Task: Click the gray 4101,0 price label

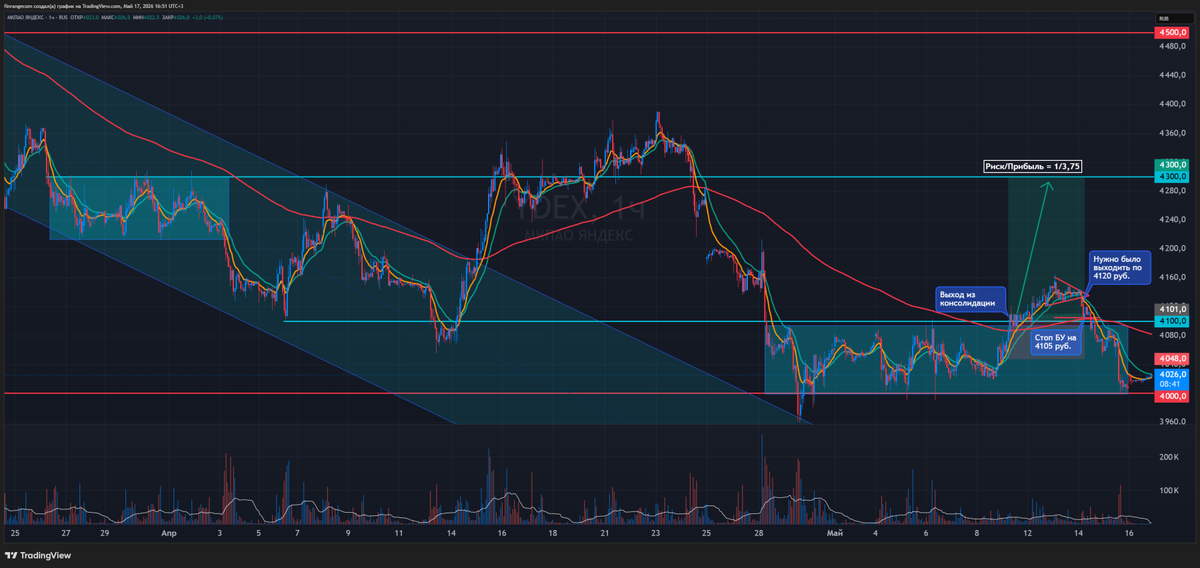Action: [1171, 309]
